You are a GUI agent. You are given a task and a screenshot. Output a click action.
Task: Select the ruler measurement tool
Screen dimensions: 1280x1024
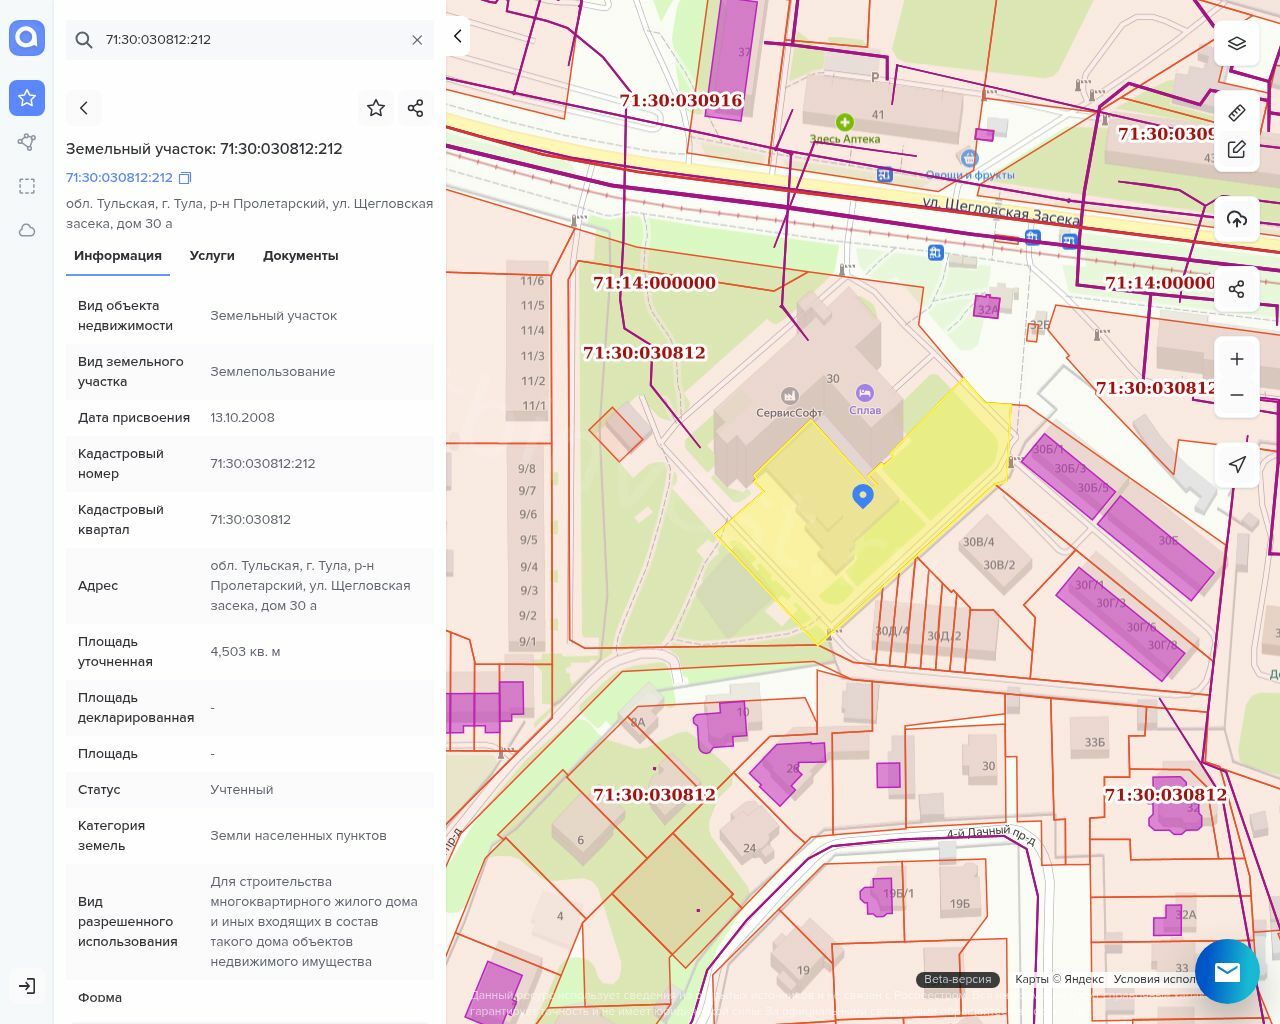pyautogui.click(x=1236, y=113)
